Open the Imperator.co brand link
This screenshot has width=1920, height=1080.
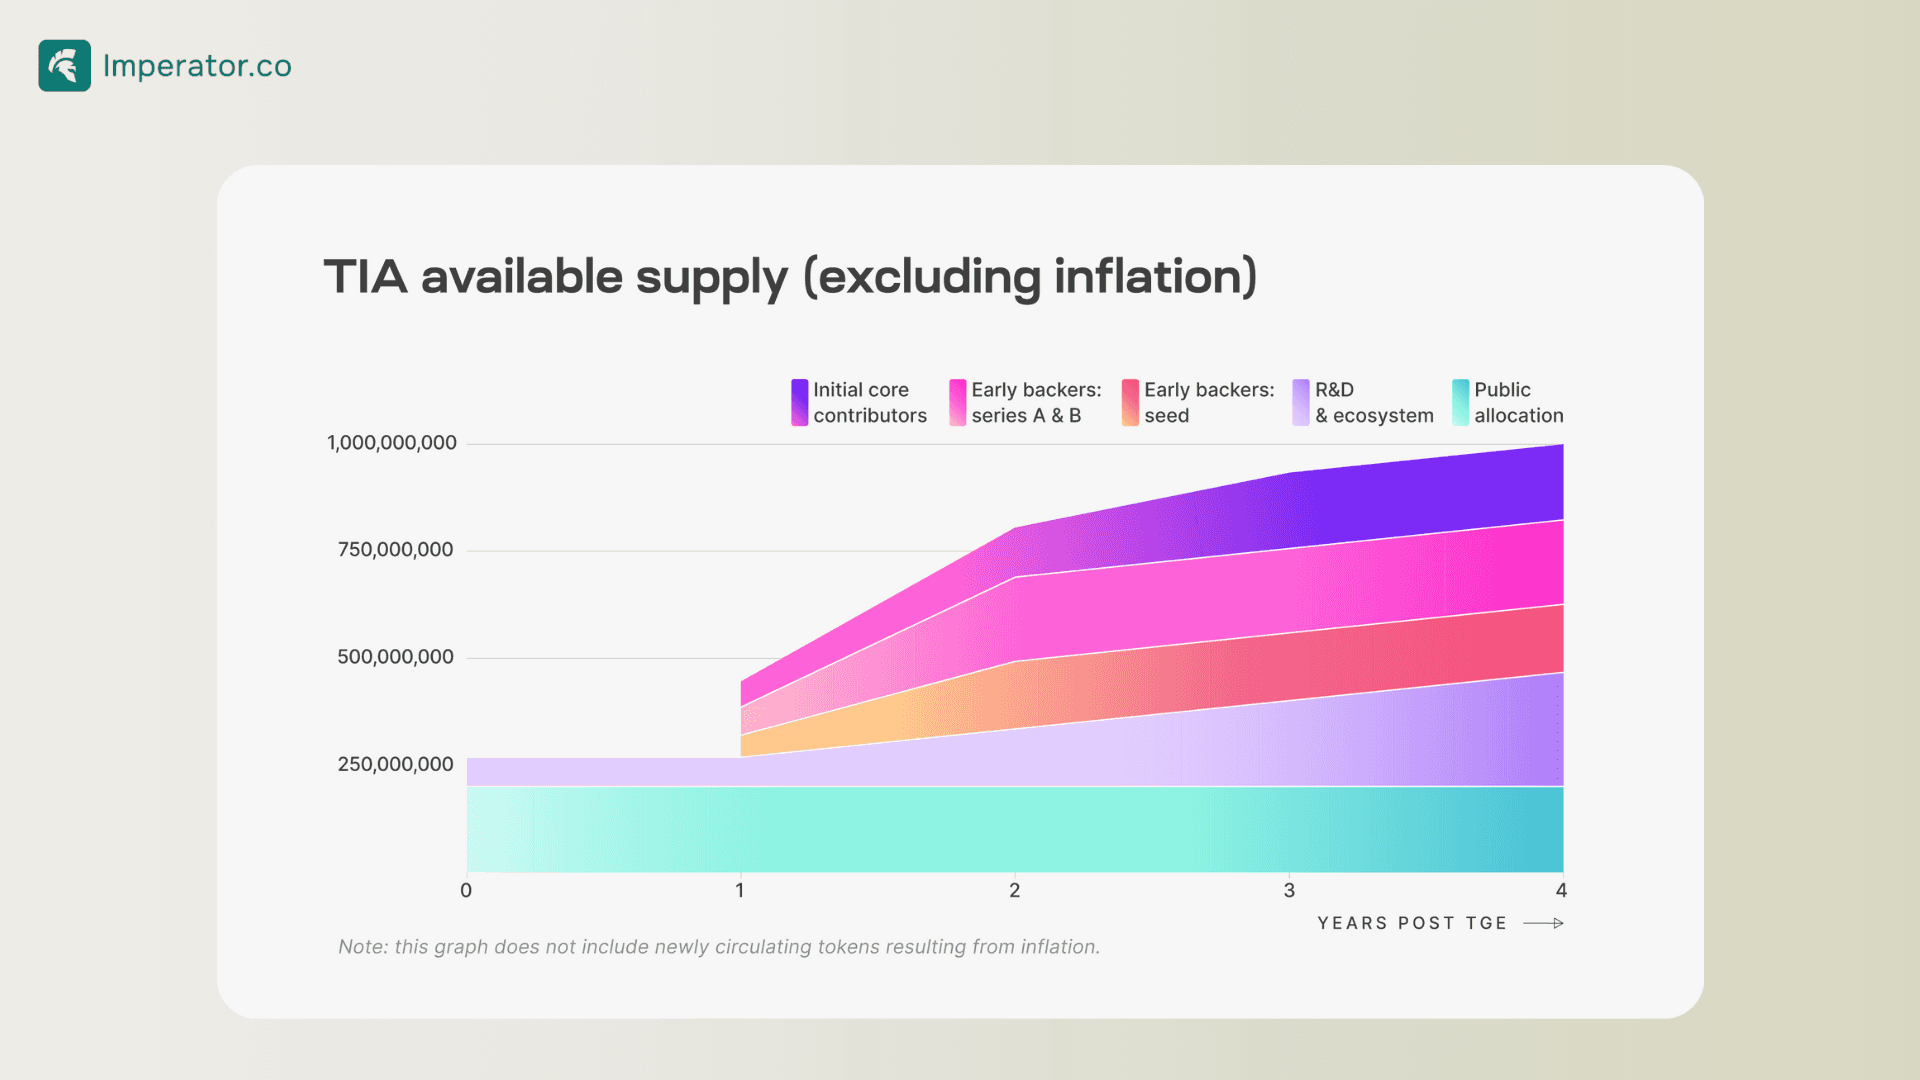[x=197, y=66]
